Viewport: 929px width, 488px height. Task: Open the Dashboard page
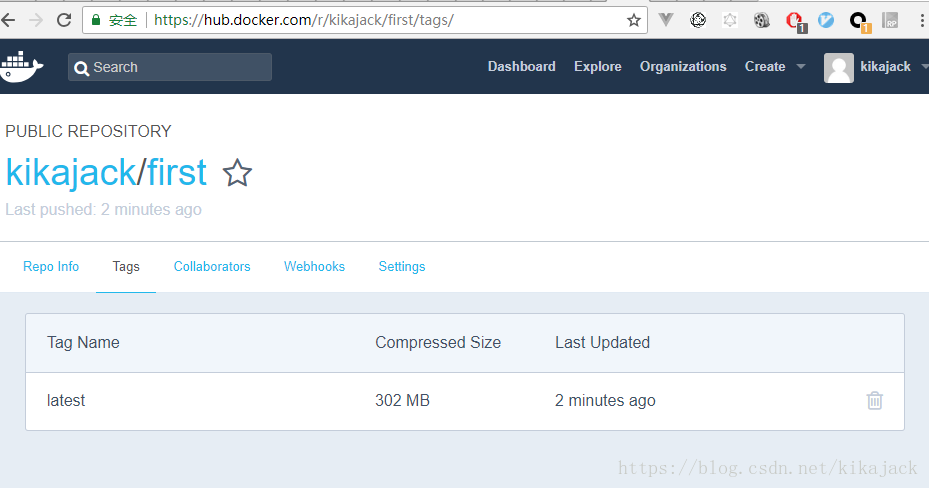521,66
